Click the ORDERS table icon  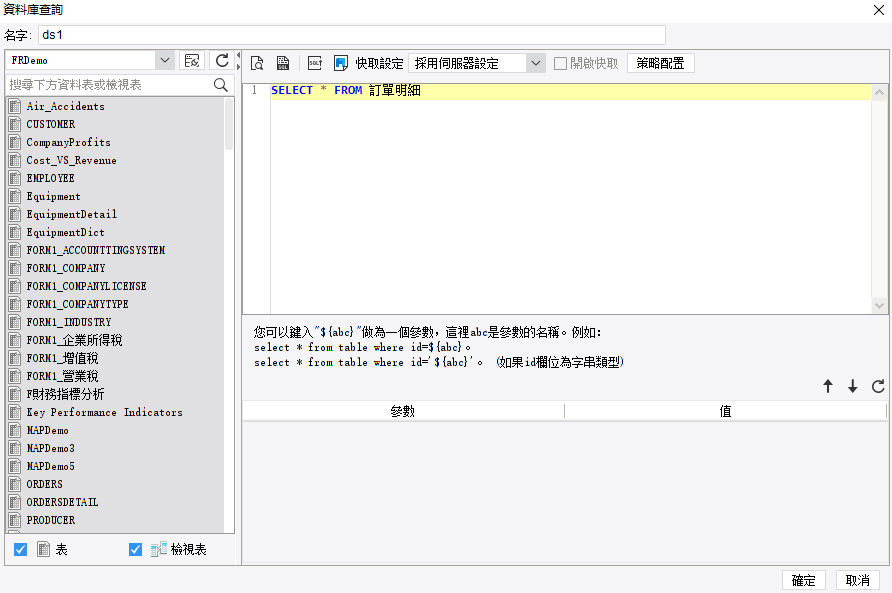pyautogui.click(x=15, y=484)
